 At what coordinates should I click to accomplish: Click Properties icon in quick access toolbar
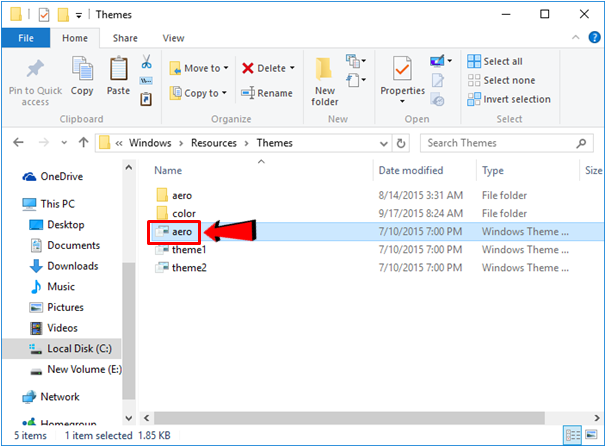pos(44,15)
